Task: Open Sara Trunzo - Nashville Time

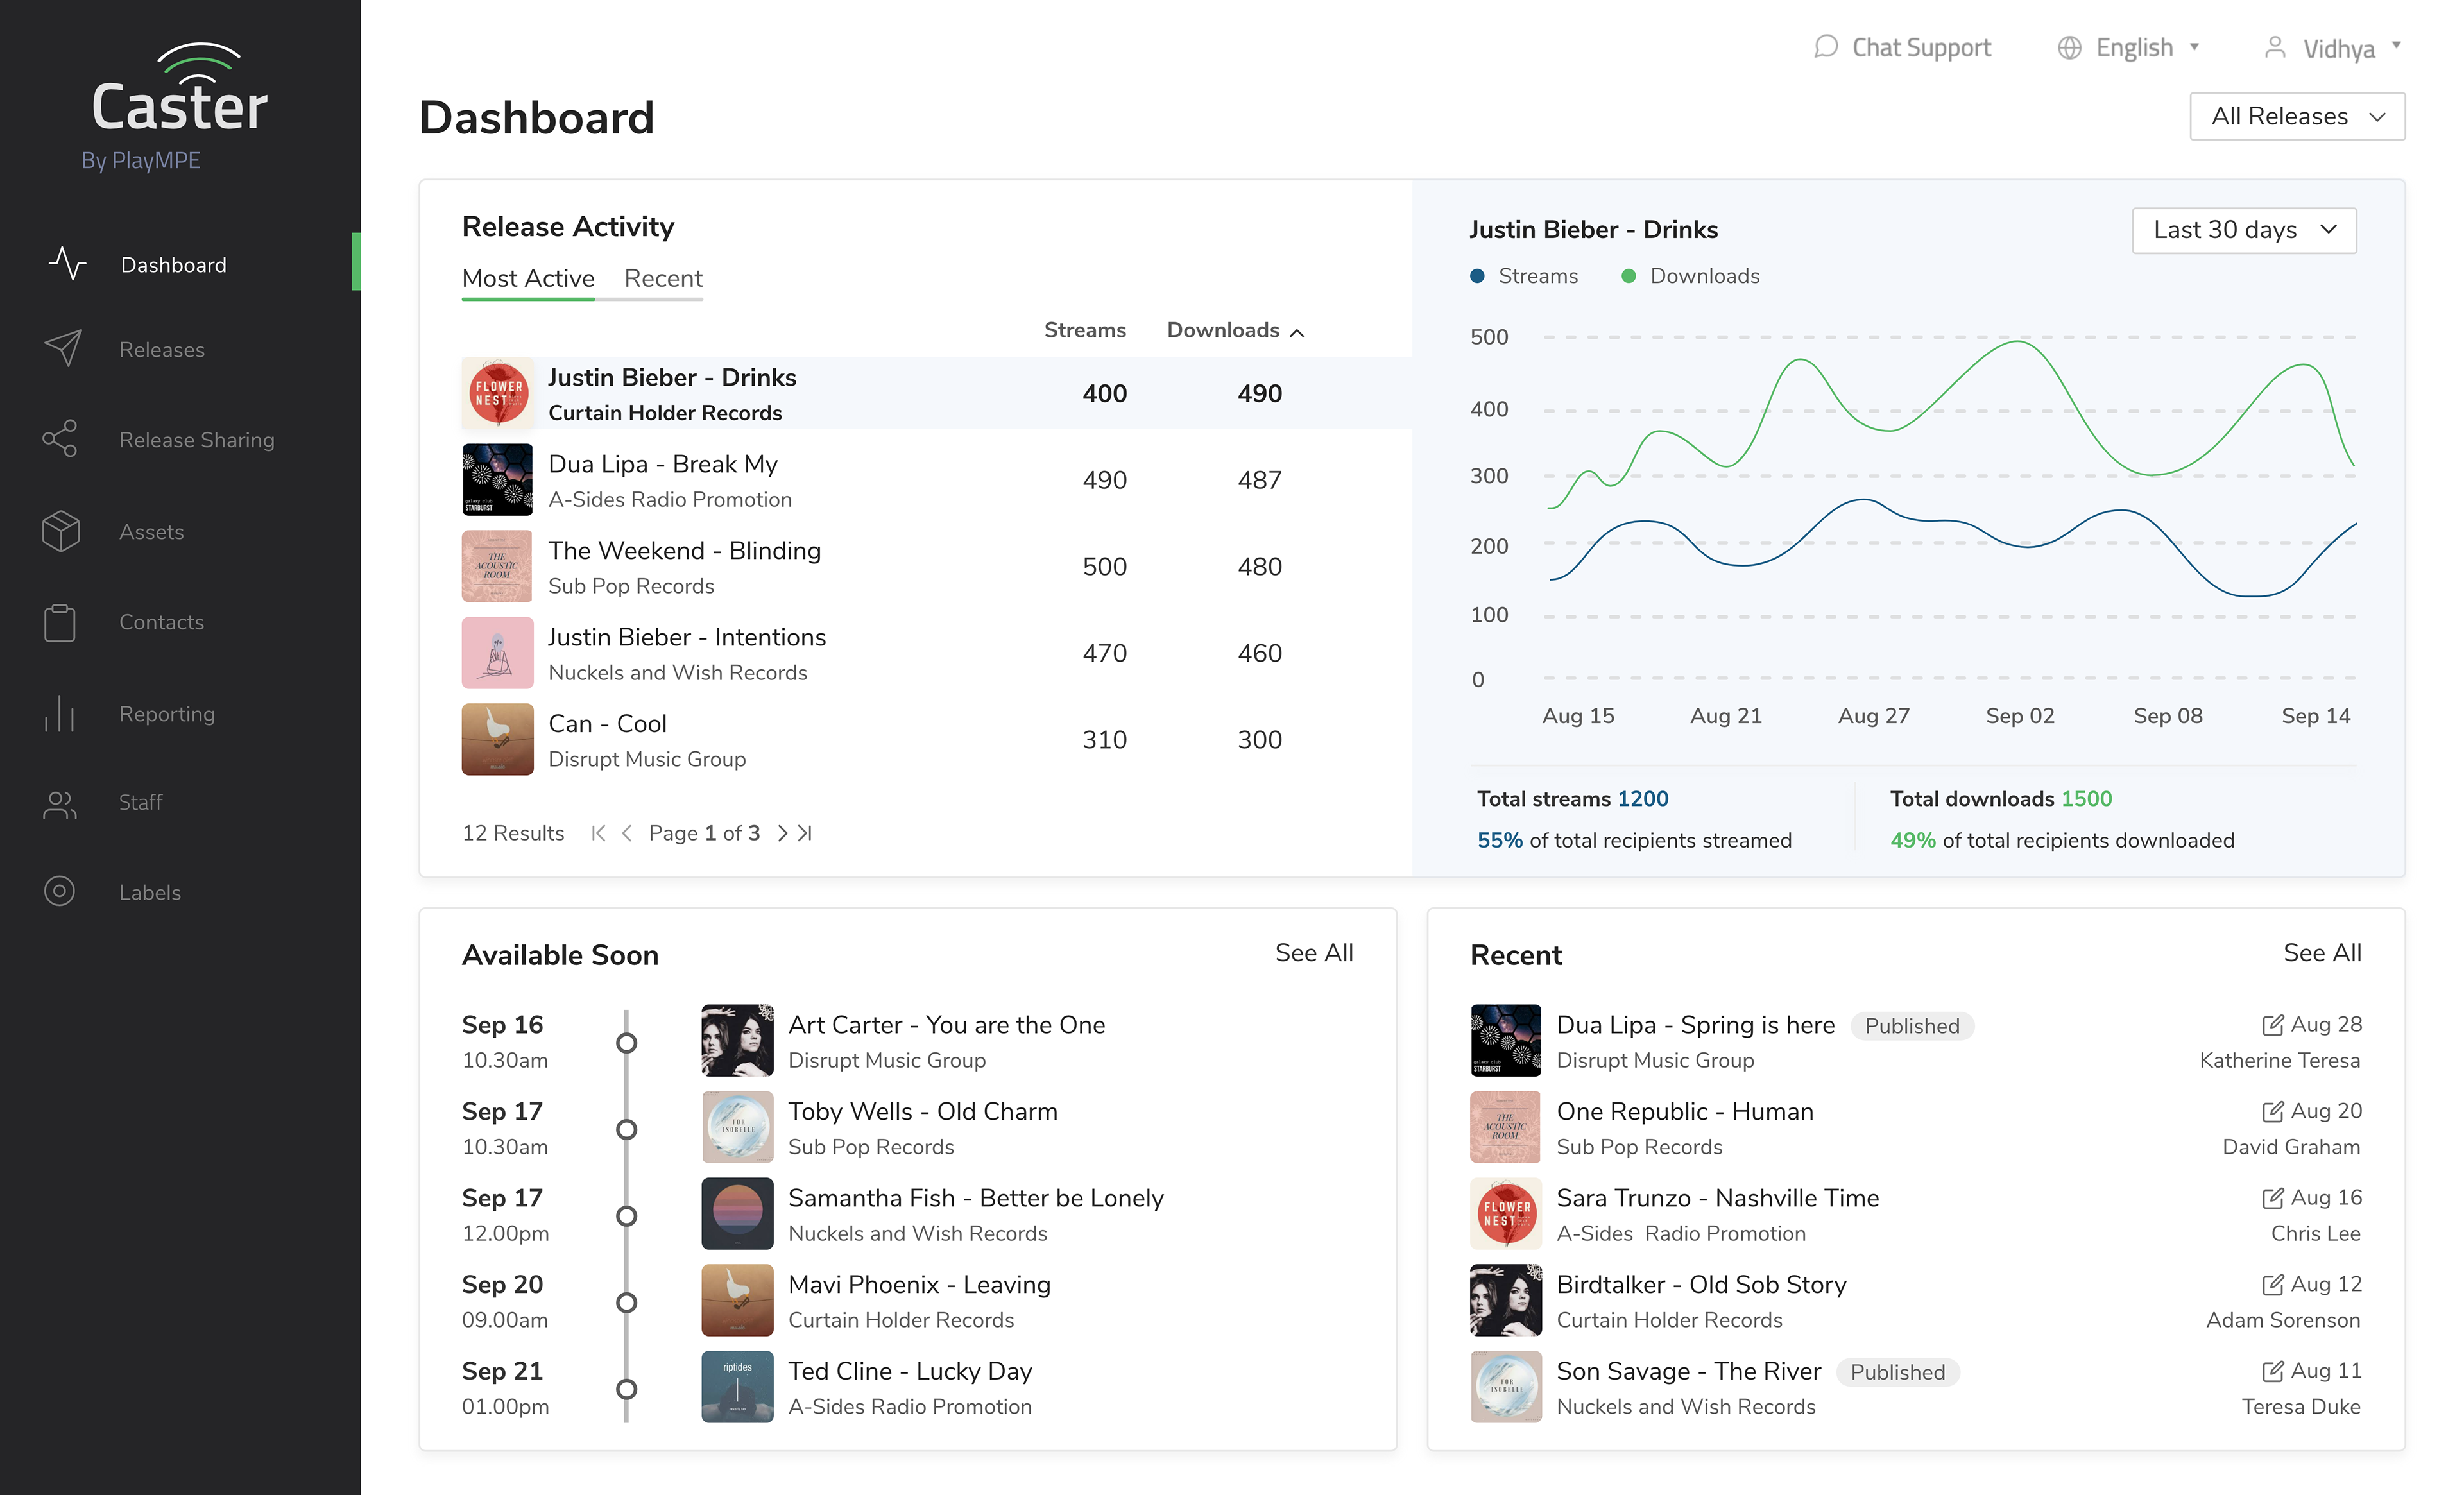Action: (x=1718, y=1198)
